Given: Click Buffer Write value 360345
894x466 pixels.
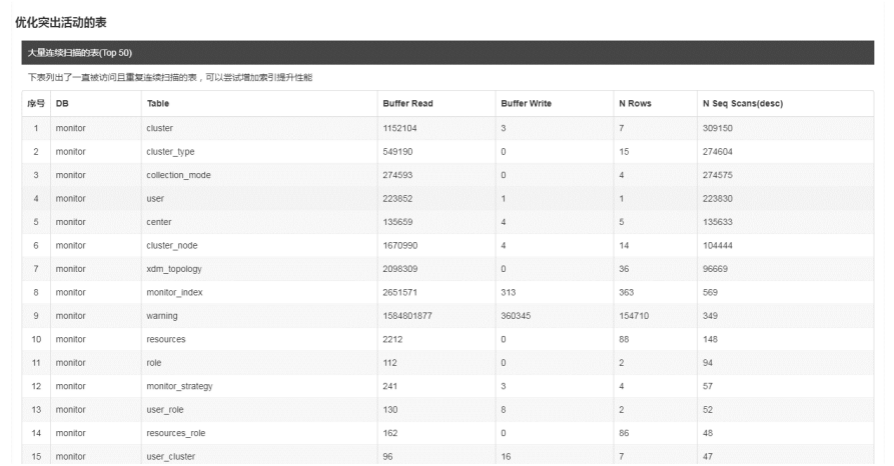Looking at the screenshot, I should coord(515,315).
